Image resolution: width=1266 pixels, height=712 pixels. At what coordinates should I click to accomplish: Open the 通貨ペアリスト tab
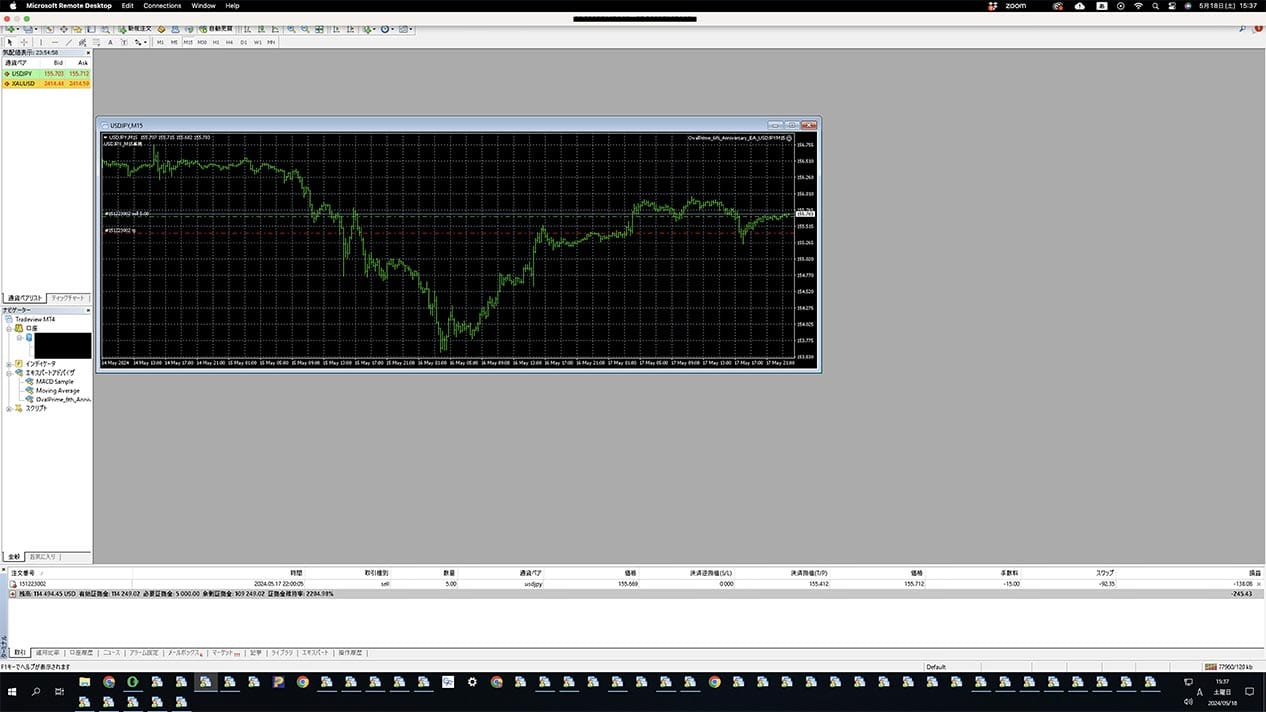[x=24, y=298]
